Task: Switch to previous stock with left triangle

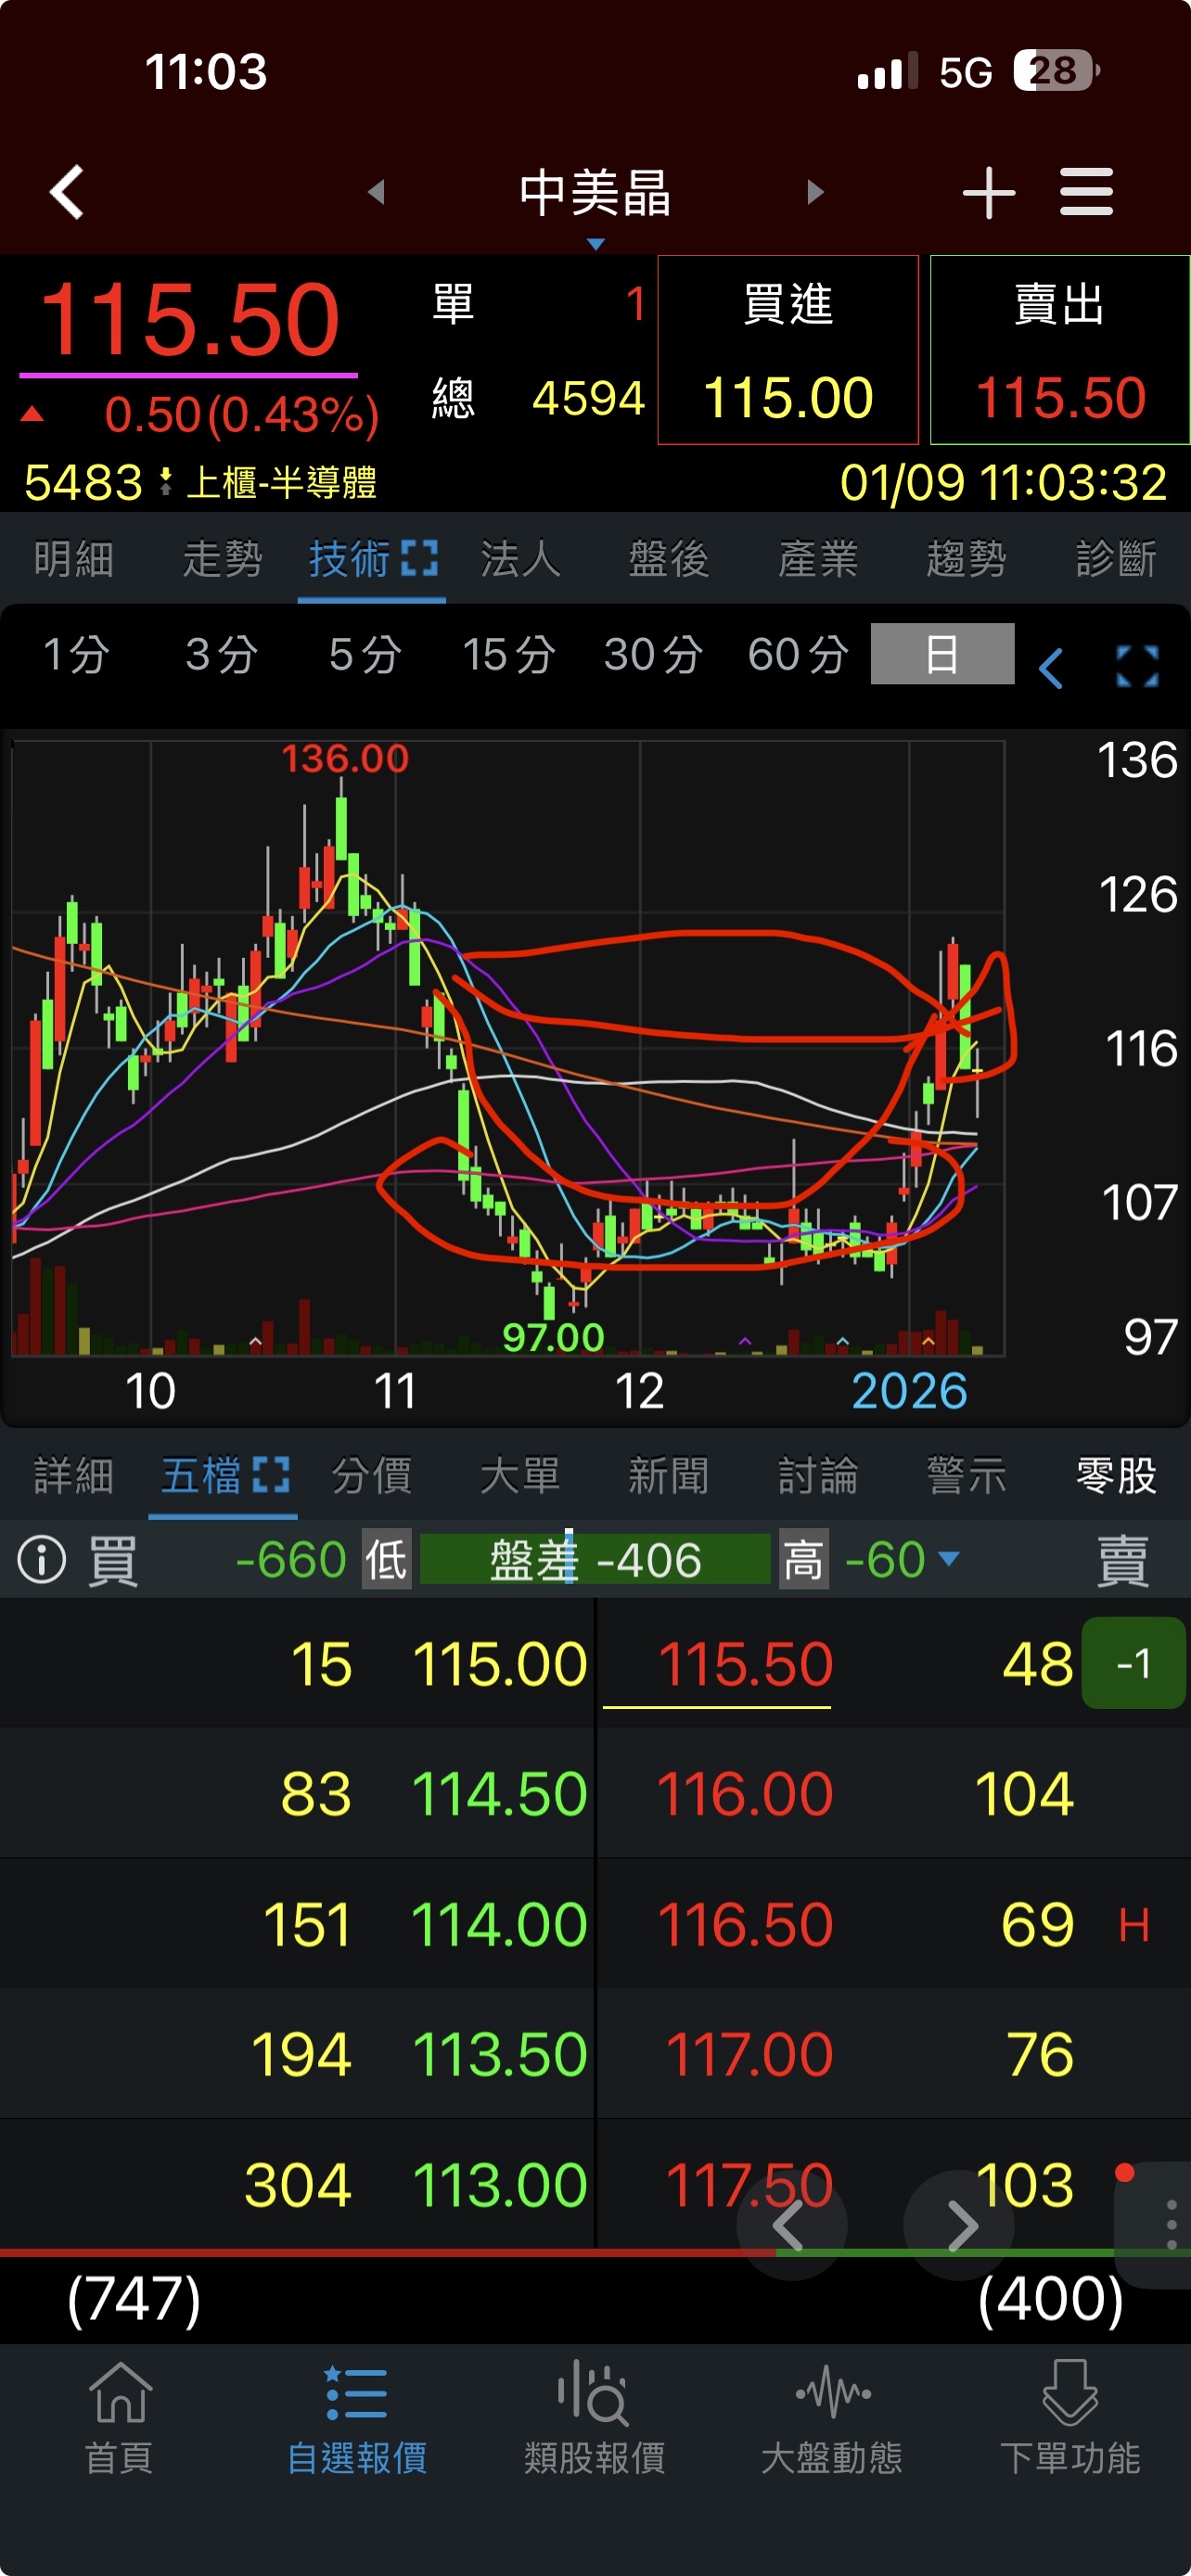Action: pos(376,191)
